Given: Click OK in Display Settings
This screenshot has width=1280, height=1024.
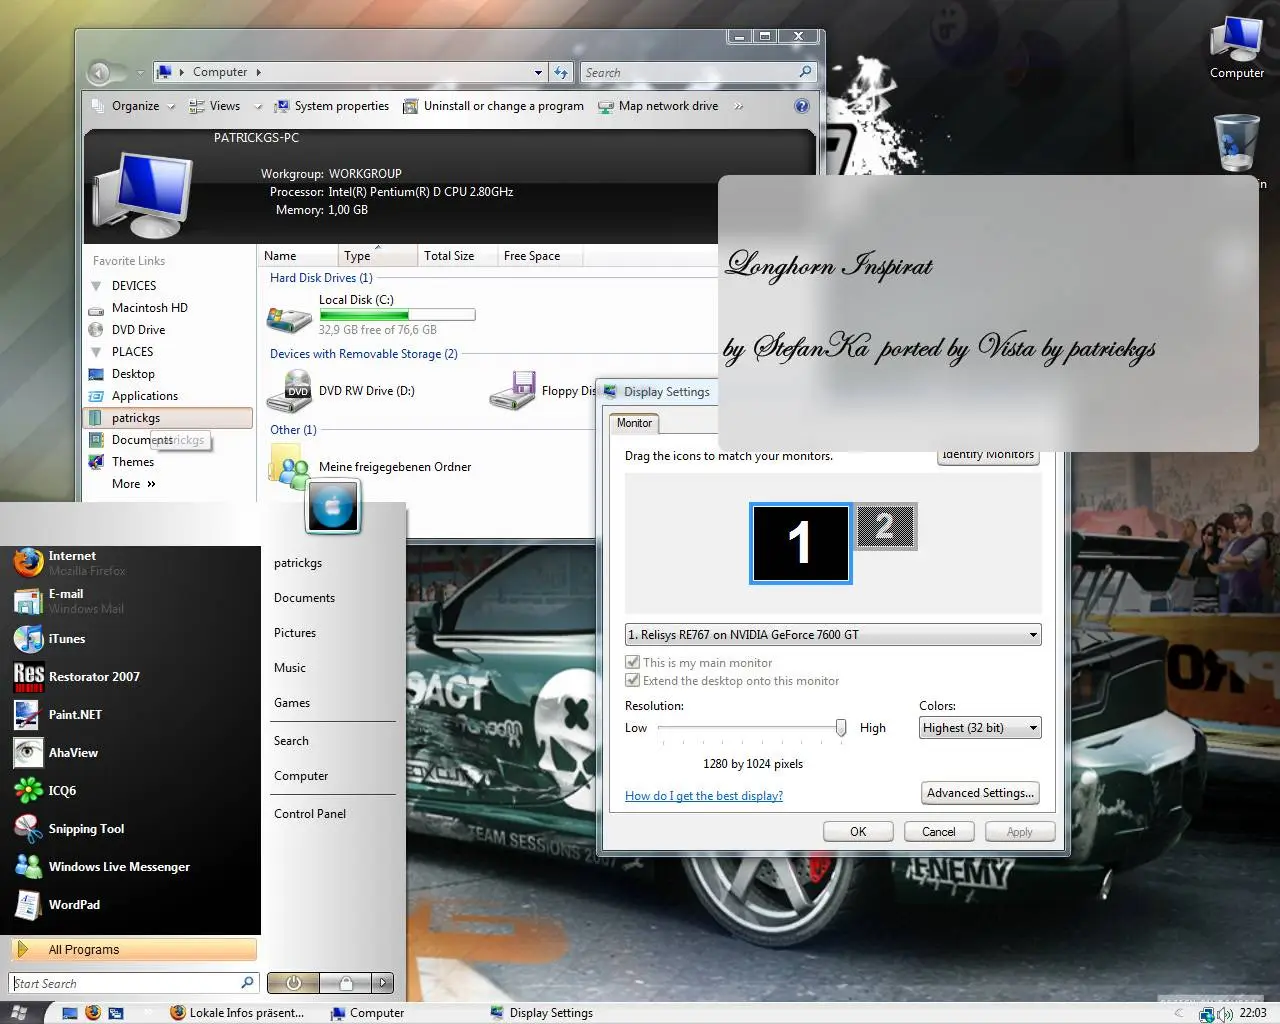Looking at the screenshot, I should (x=858, y=832).
